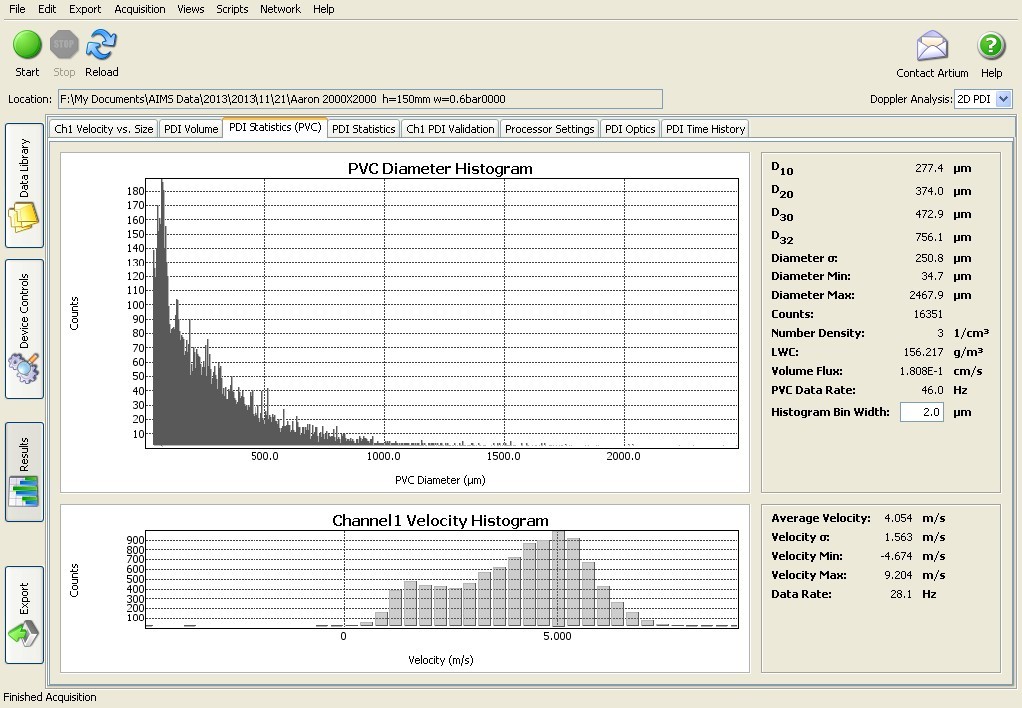
Task: Open the Processor Settings tab
Action: click(x=549, y=129)
